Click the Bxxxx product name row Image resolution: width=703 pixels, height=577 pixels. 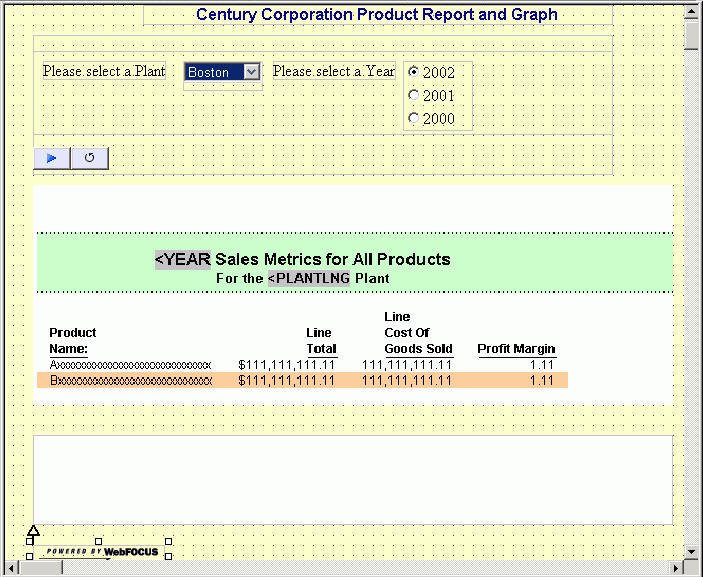coord(130,381)
